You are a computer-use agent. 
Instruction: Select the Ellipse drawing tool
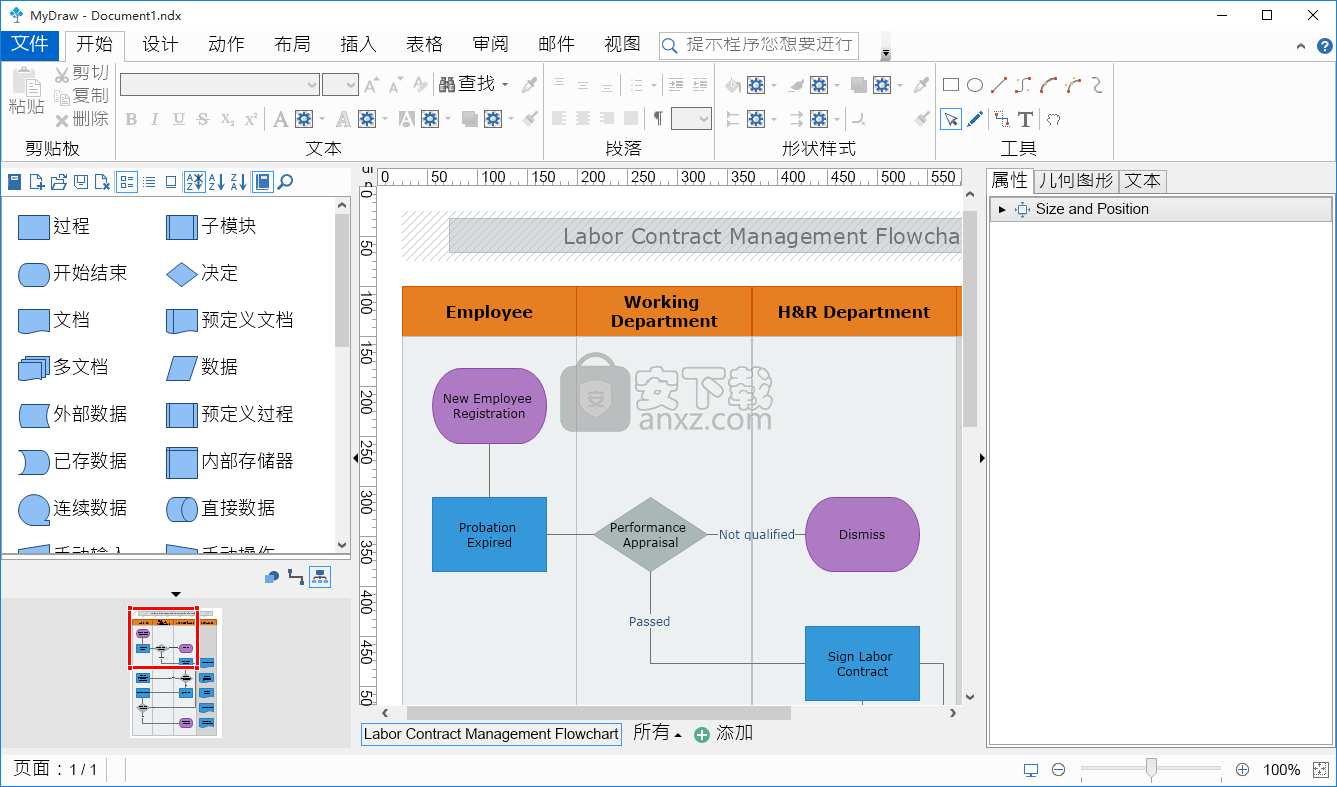tap(975, 85)
